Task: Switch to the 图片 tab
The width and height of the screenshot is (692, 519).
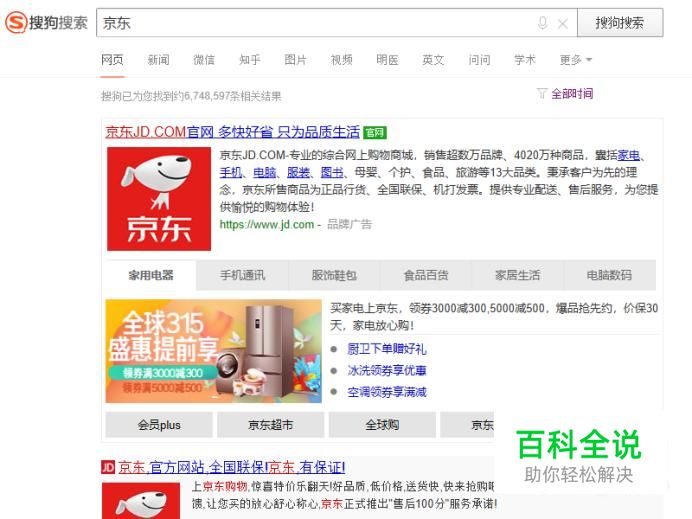Action: pyautogui.click(x=295, y=60)
